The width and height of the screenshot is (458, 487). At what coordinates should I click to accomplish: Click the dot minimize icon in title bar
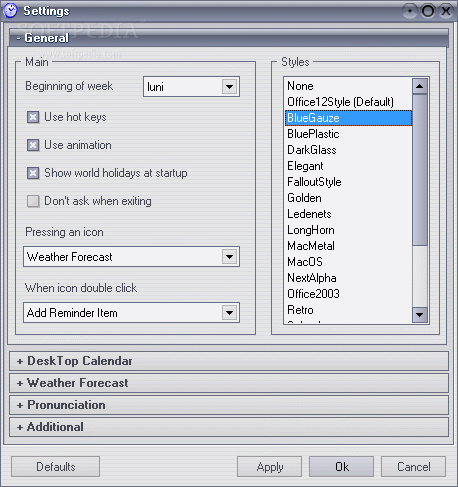tap(410, 11)
